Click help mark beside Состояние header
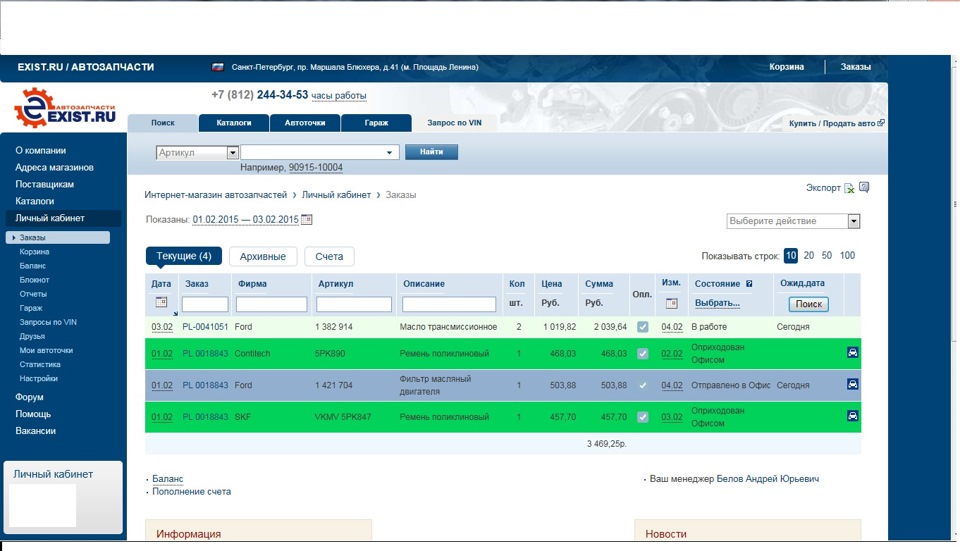The height and width of the screenshot is (551, 960). pos(749,283)
